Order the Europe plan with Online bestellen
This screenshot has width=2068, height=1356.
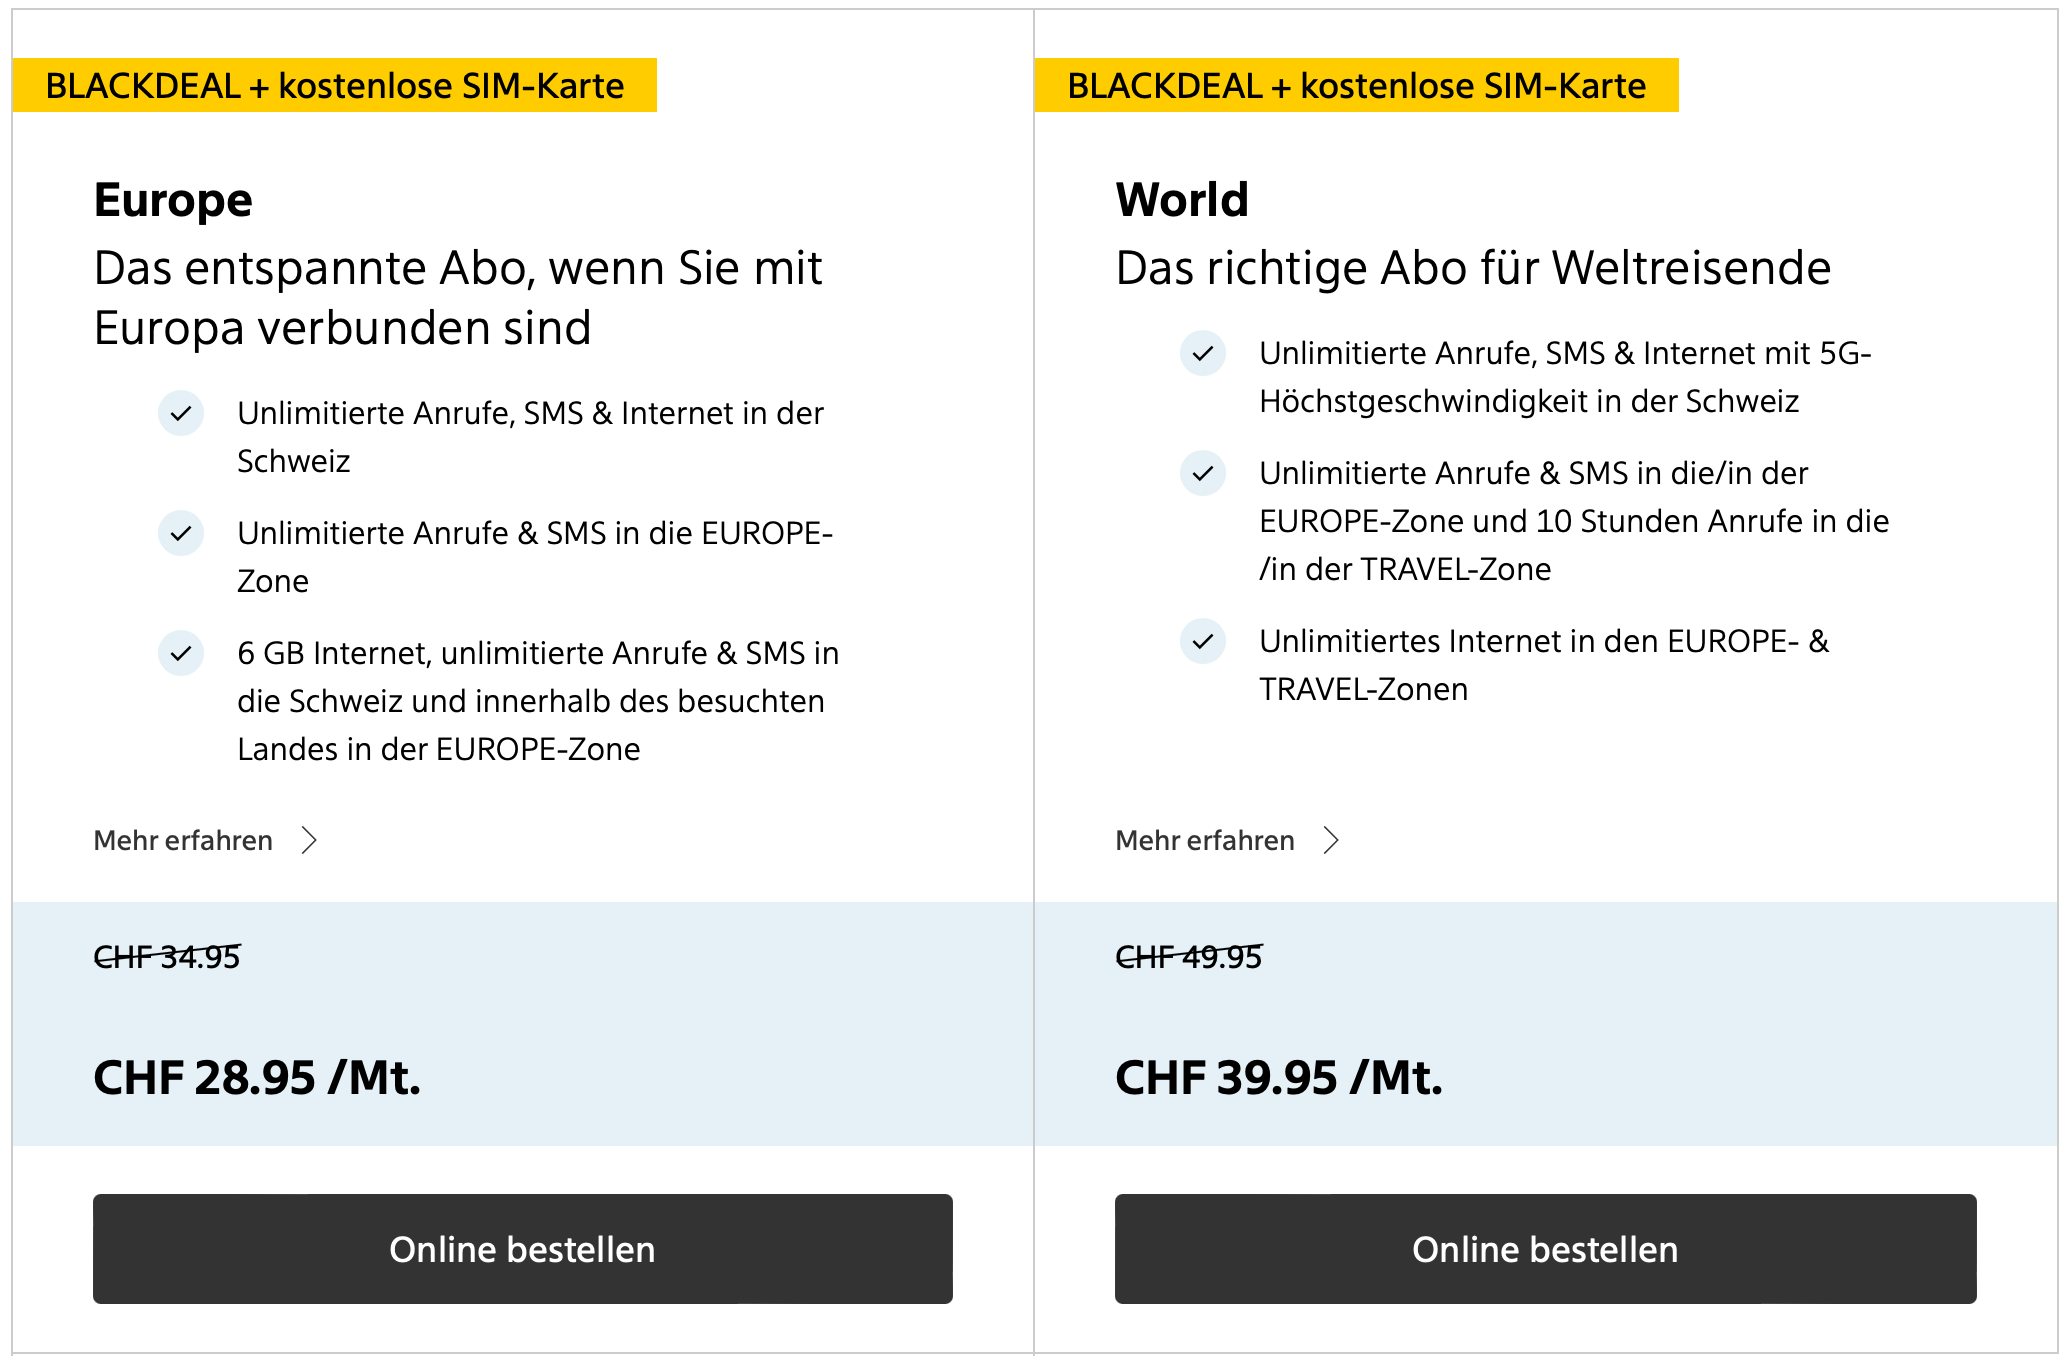522,1249
